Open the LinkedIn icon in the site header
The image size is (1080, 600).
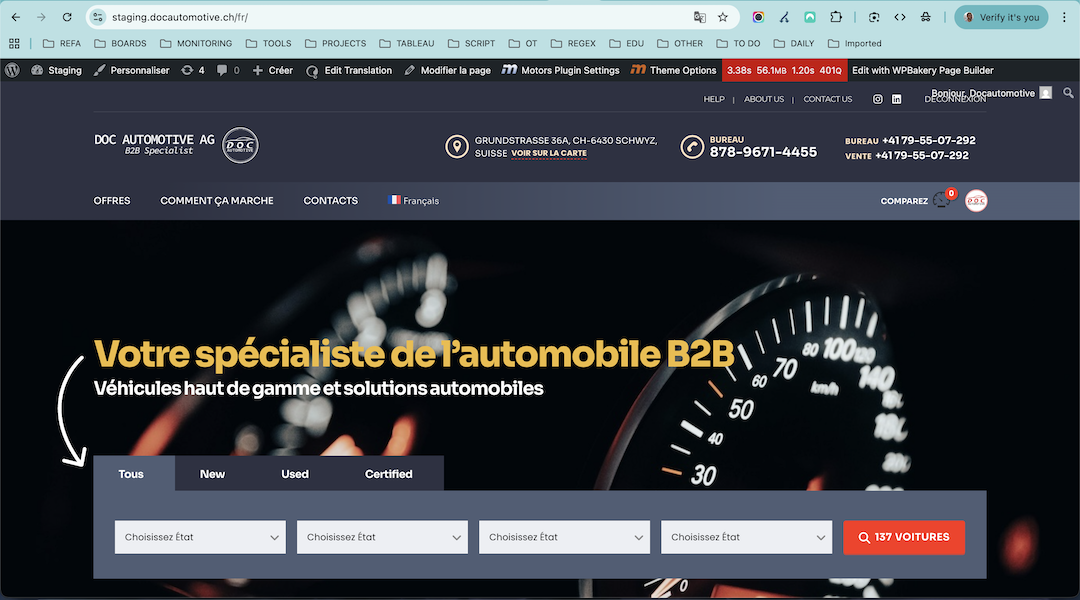pos(896,99)
